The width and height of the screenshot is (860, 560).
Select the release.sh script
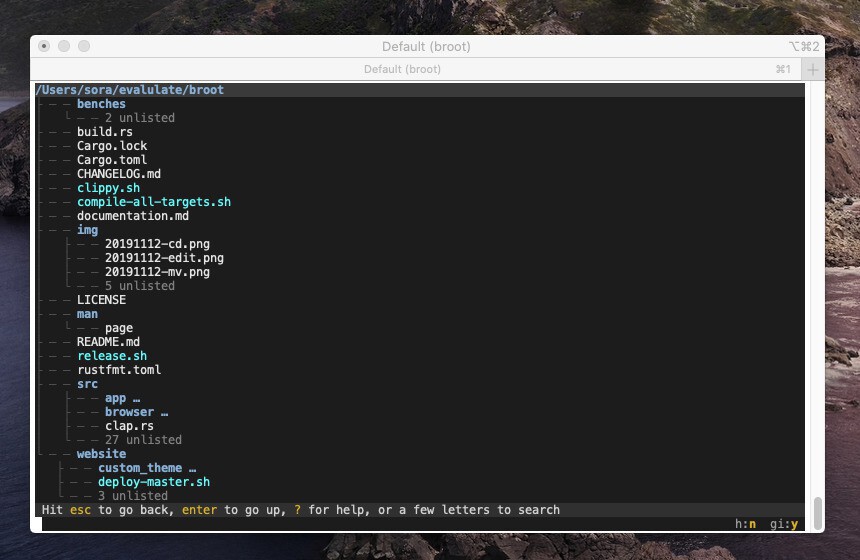pyautogui.click(x=112, y=356)
